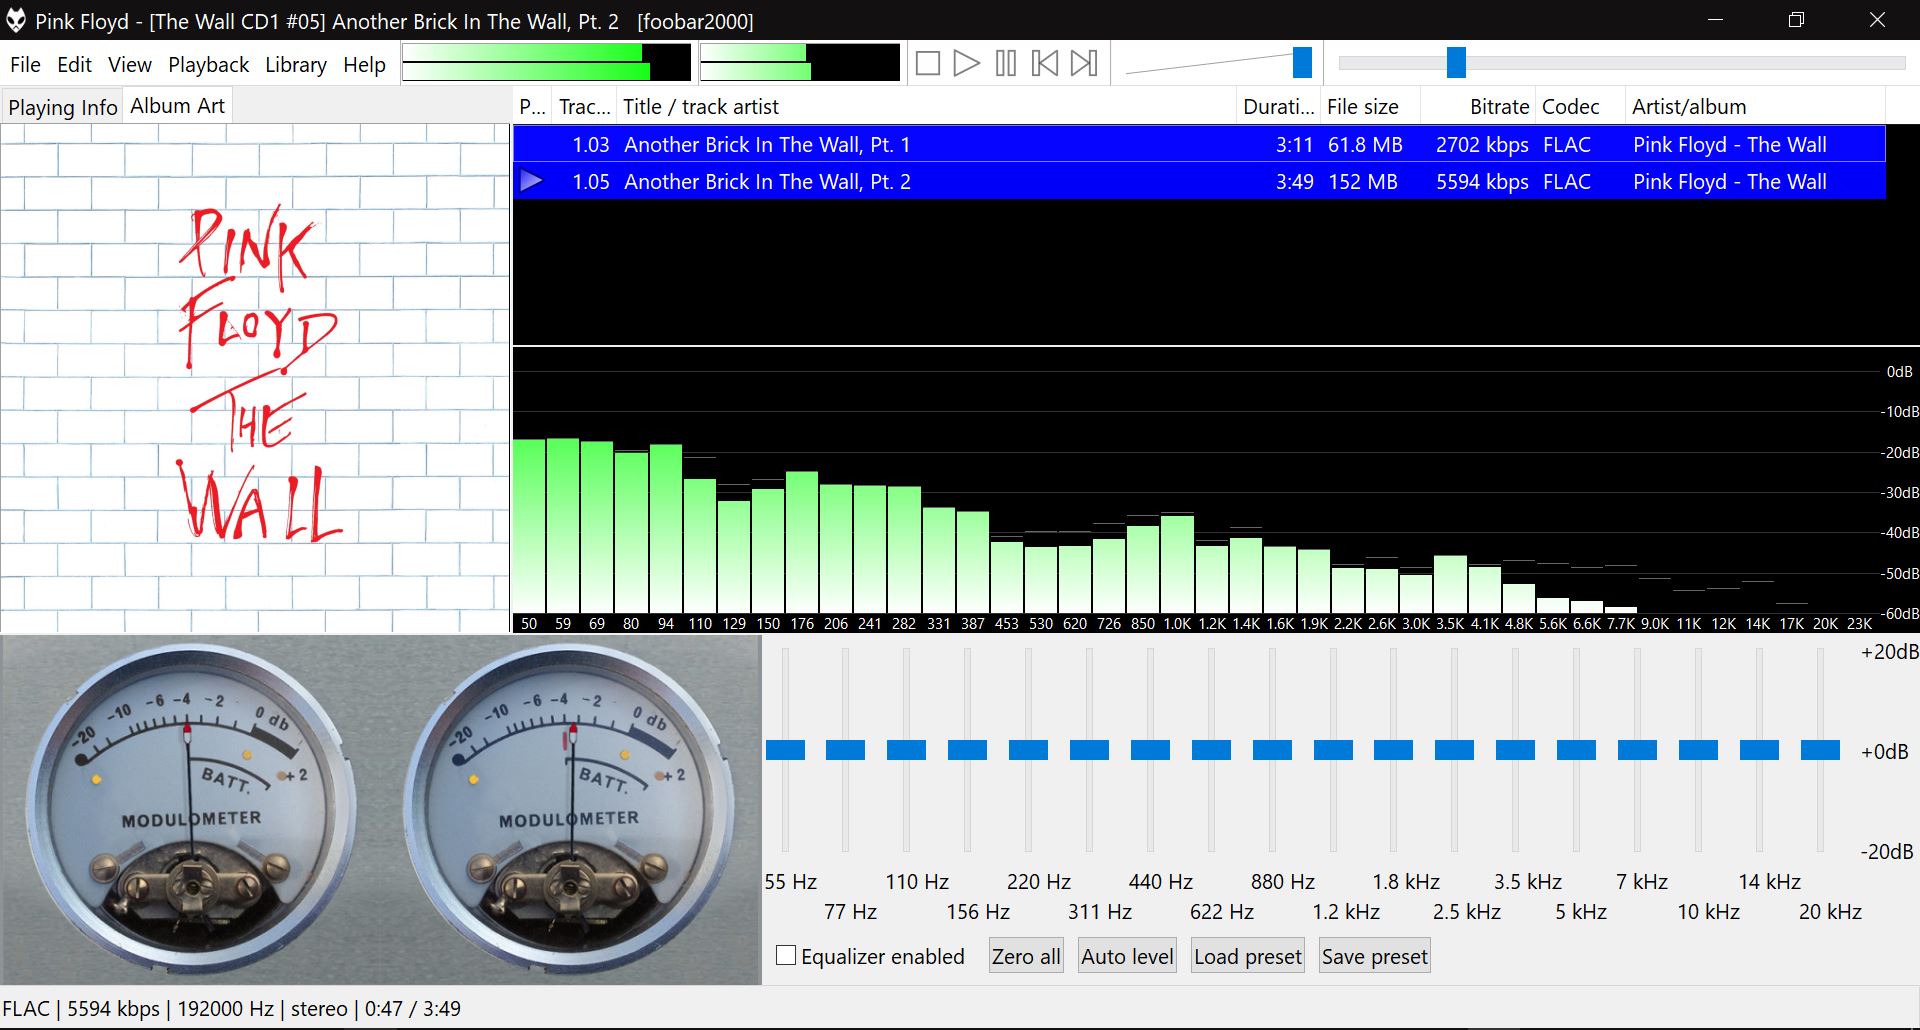The image size is (1920, 1030).
Task: Sort playlist by File size column
Action: (x=1370, y=106)
